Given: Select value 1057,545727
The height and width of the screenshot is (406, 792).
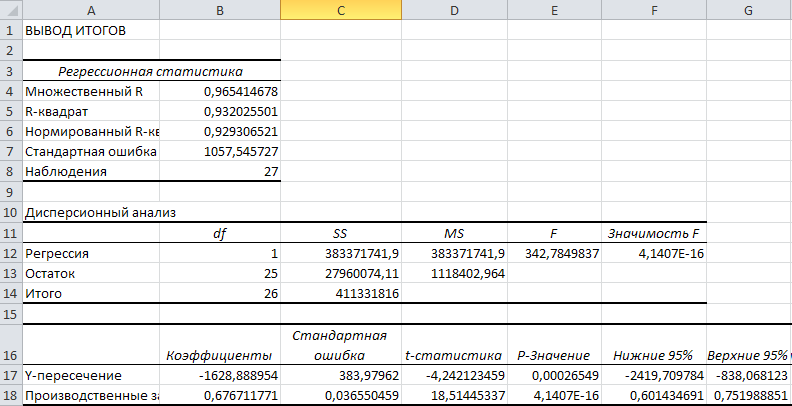Looking at the screenshot, I should (x=220, y=151).
